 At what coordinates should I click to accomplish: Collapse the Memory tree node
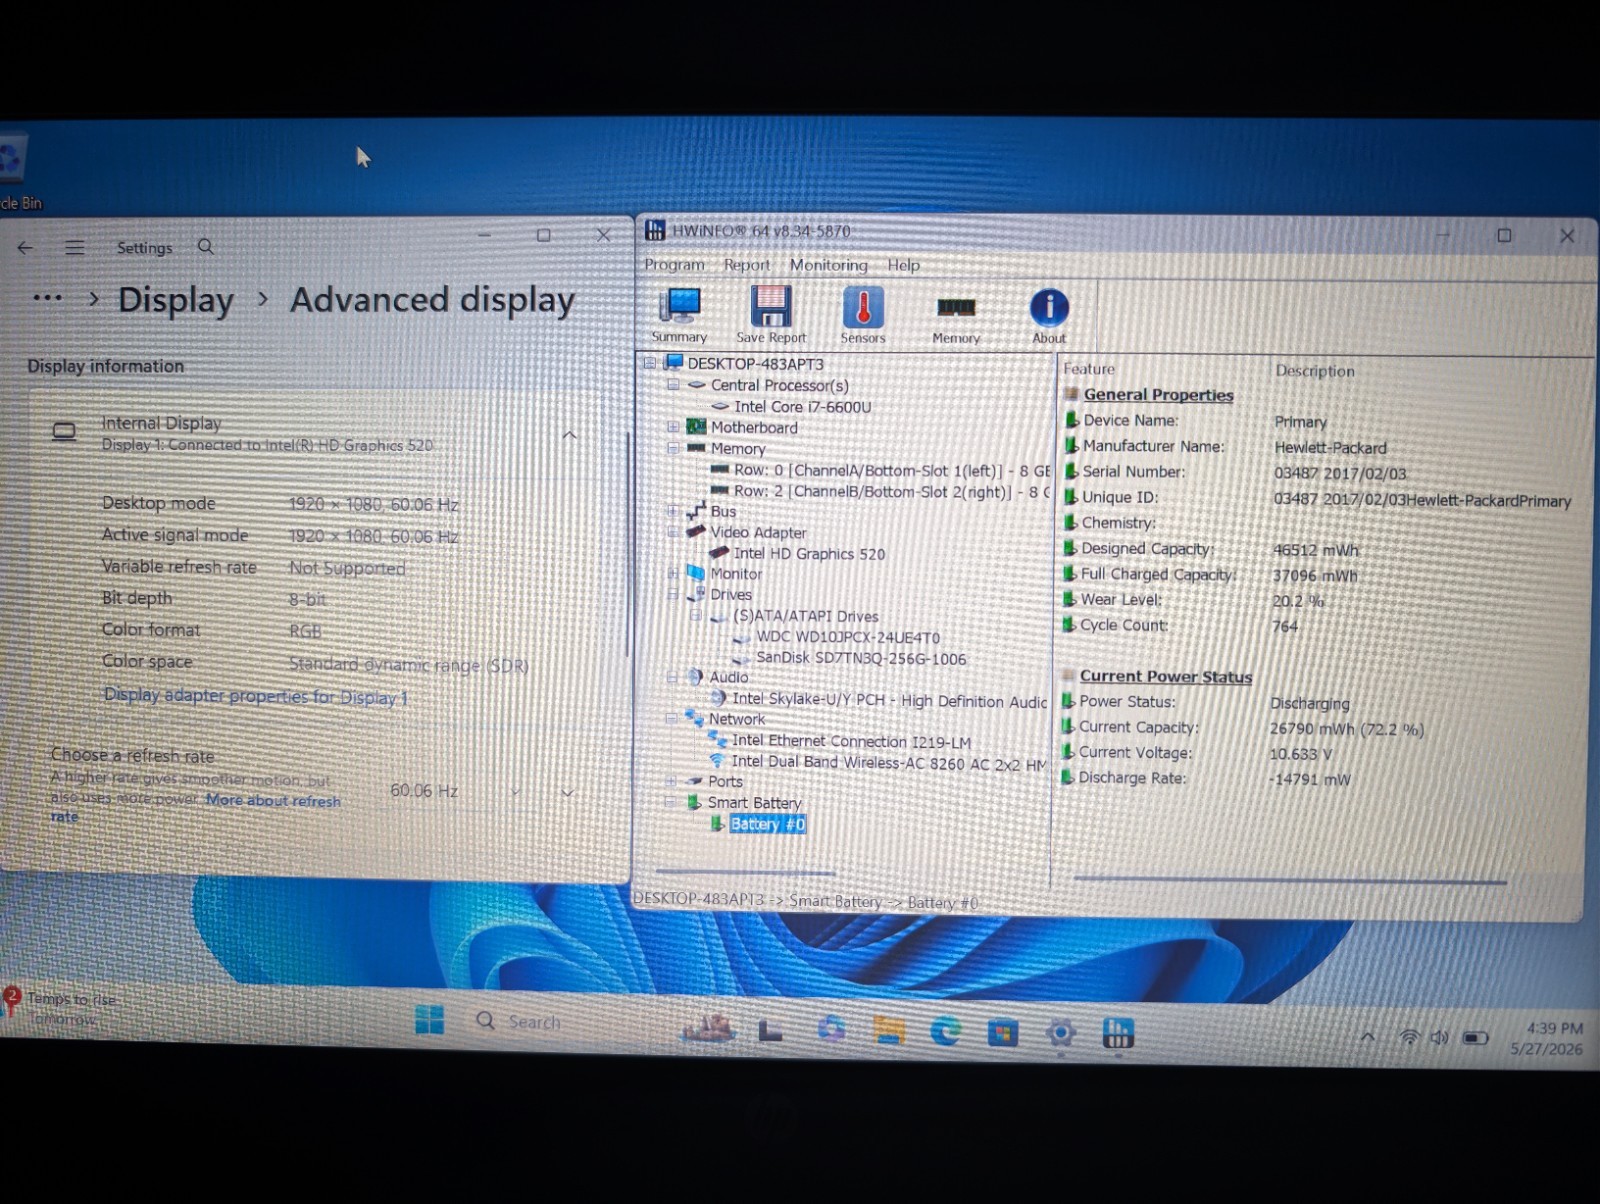[673, 448]
